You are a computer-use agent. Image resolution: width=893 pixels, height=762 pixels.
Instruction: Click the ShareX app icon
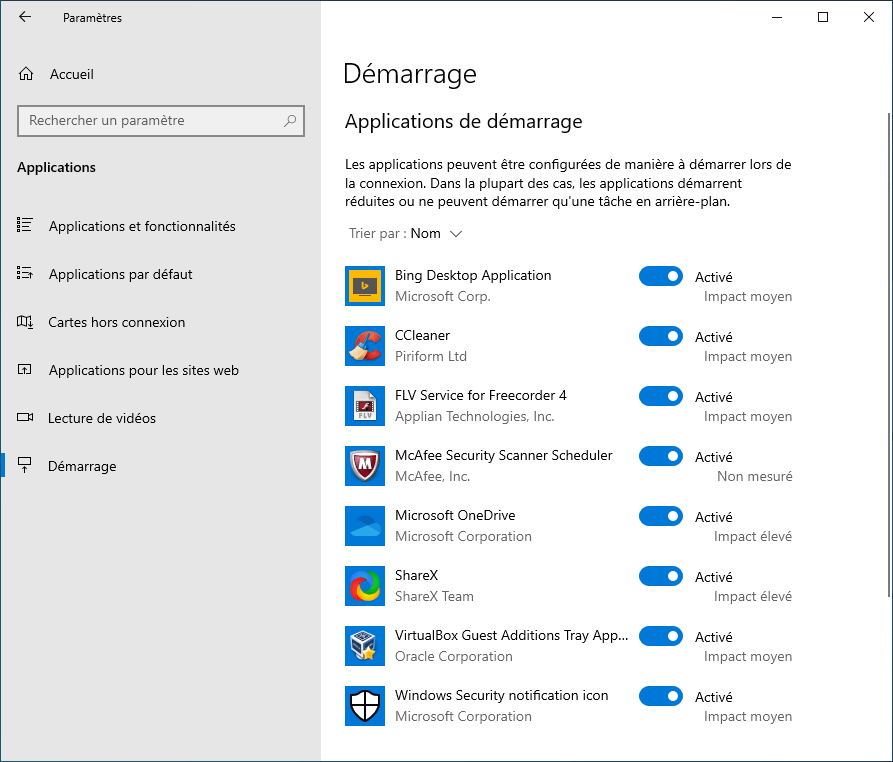(x=364, y=586)
